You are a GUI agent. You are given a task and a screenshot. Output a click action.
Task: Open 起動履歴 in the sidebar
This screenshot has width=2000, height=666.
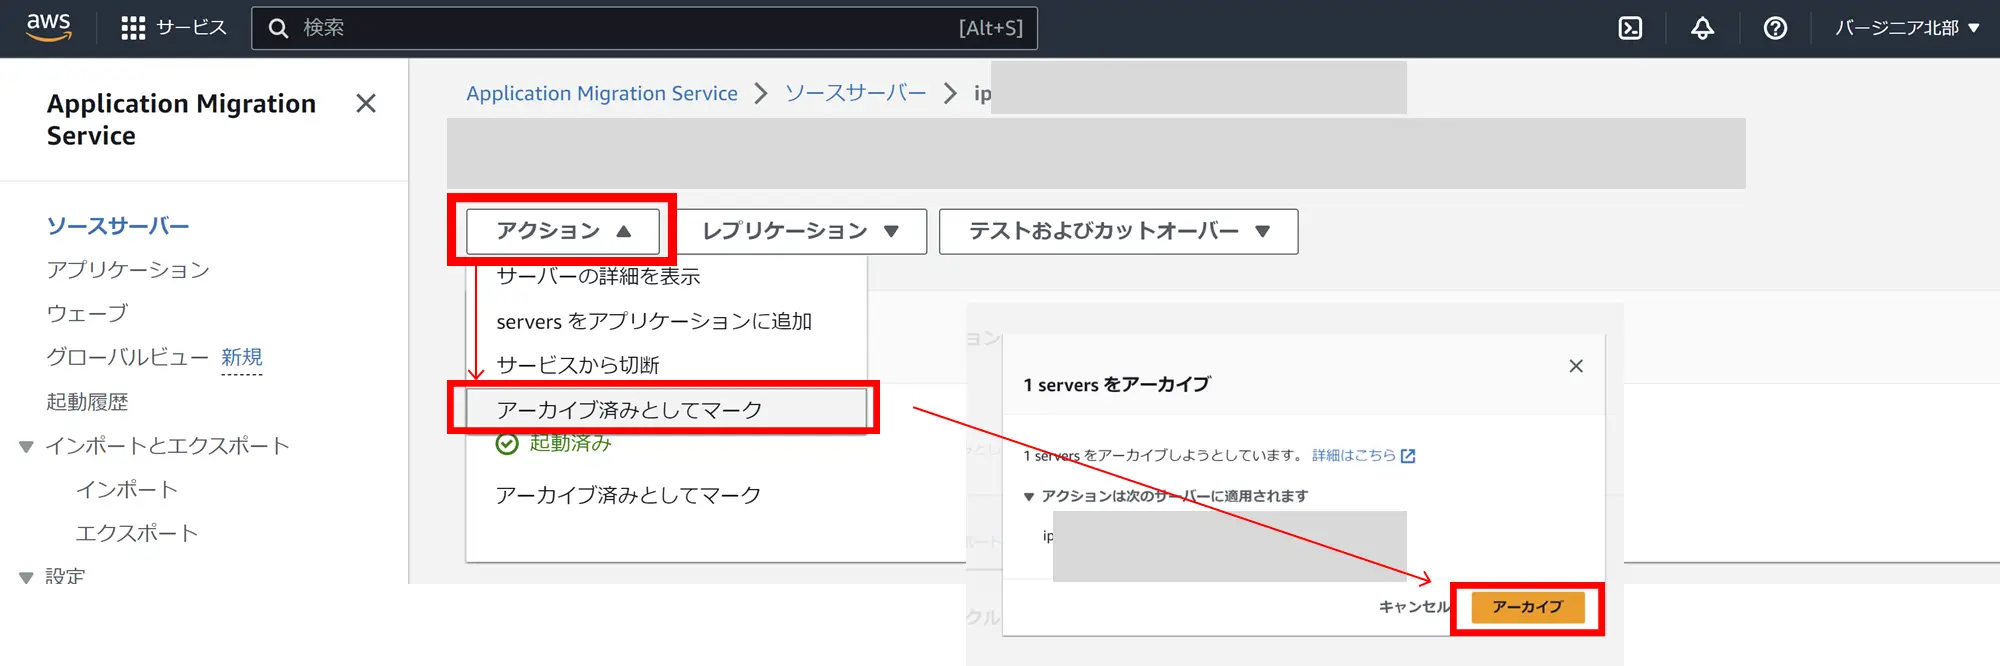87,402
